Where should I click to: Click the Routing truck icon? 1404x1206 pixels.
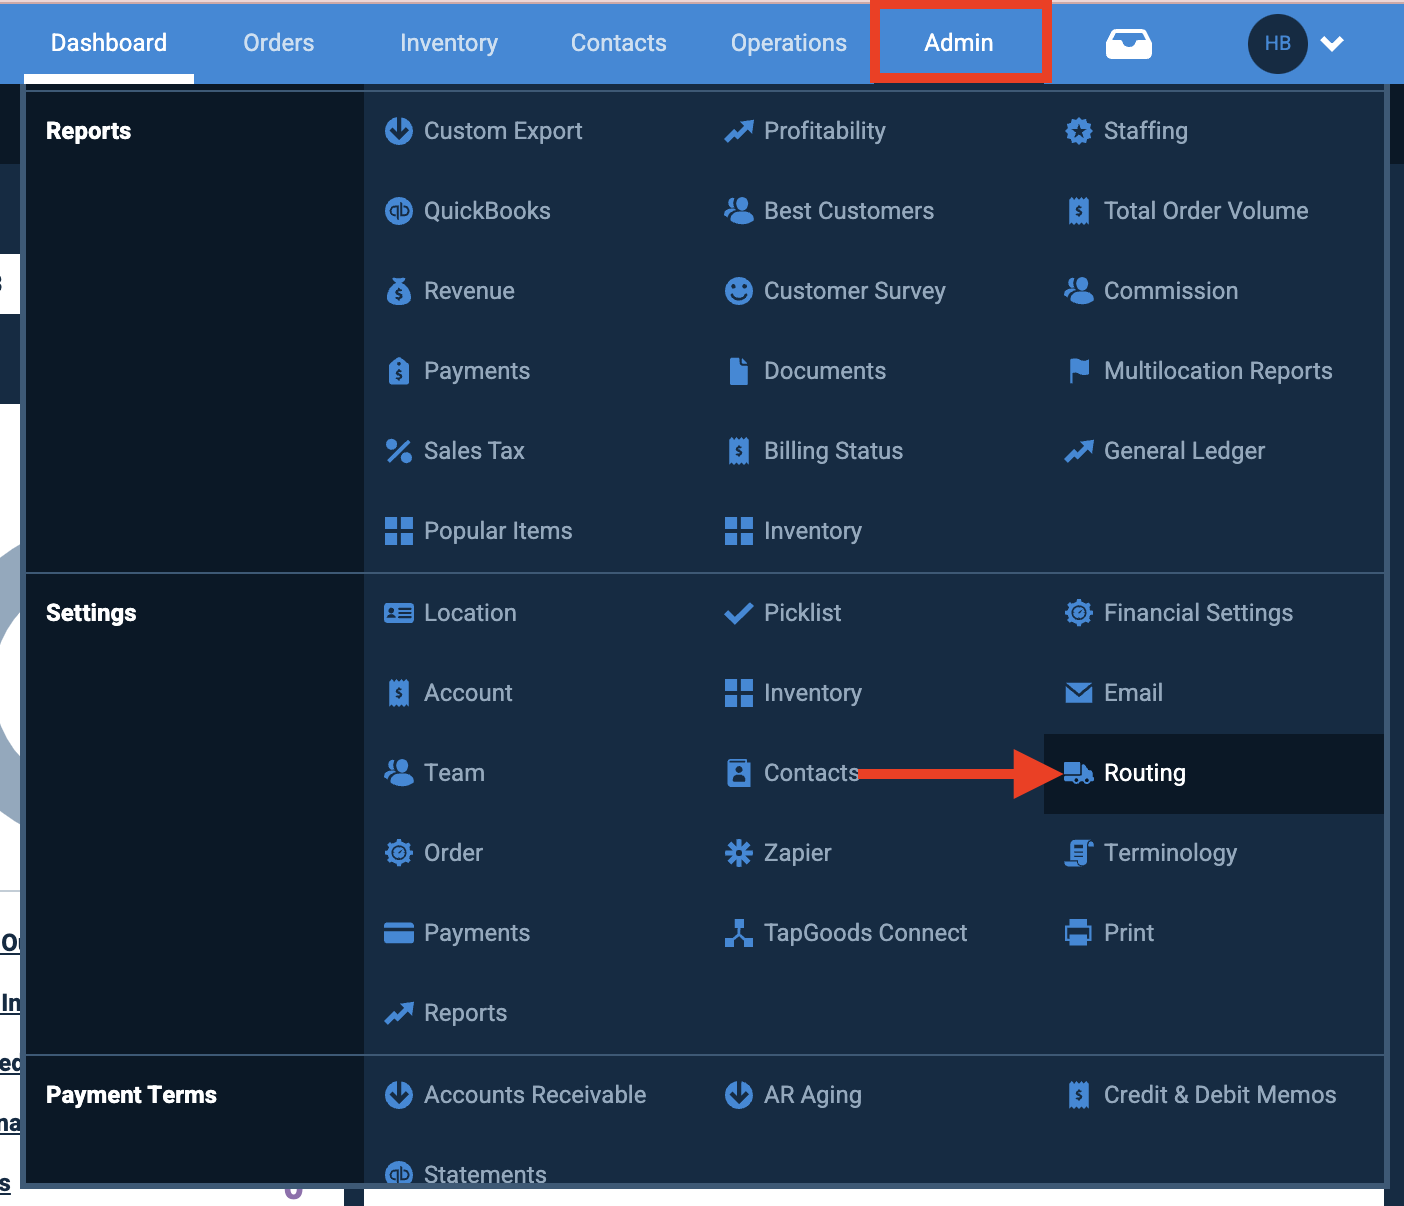pos(1079,773)
